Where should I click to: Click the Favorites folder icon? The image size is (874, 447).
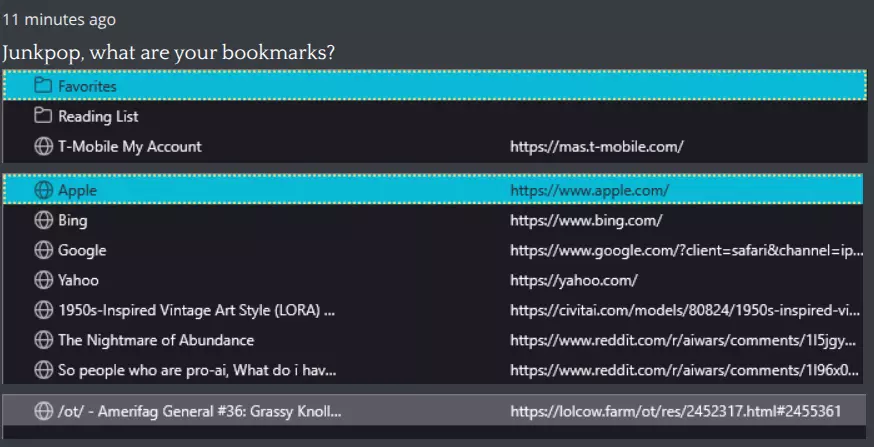[x=43, y=85]
